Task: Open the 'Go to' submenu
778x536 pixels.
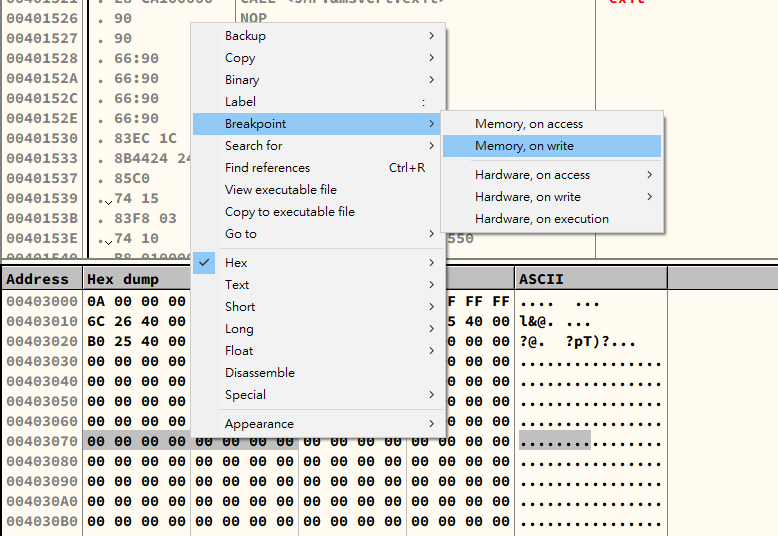Action: click(240, 234)
